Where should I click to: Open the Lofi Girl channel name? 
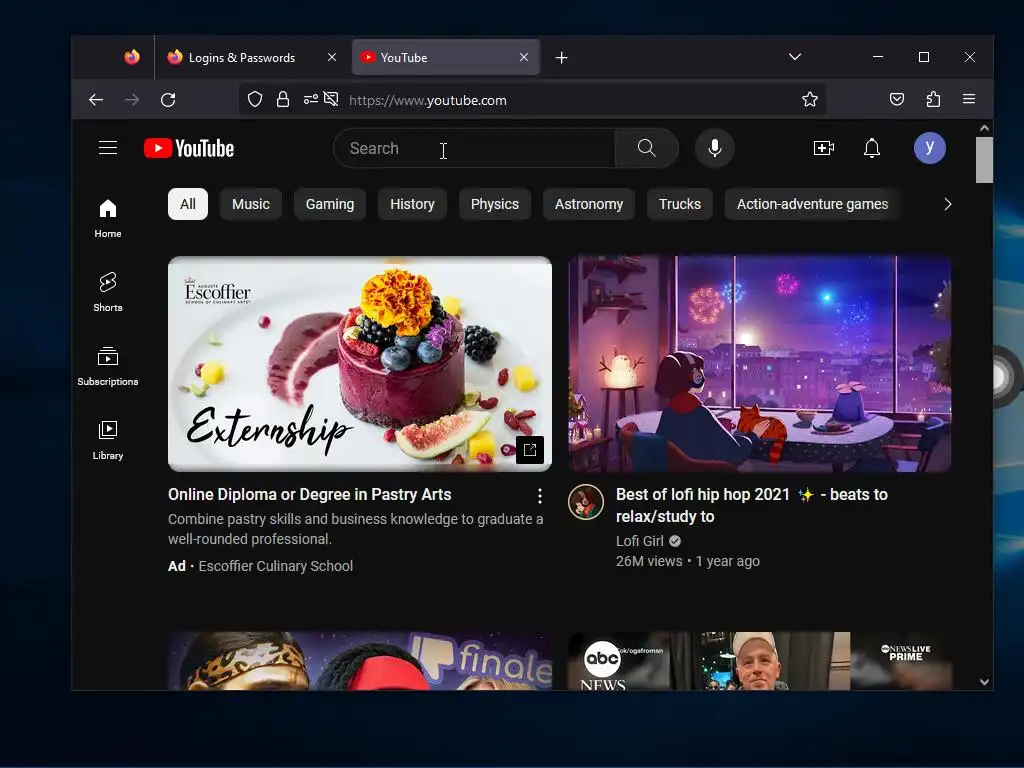click(x=640, y=541)
